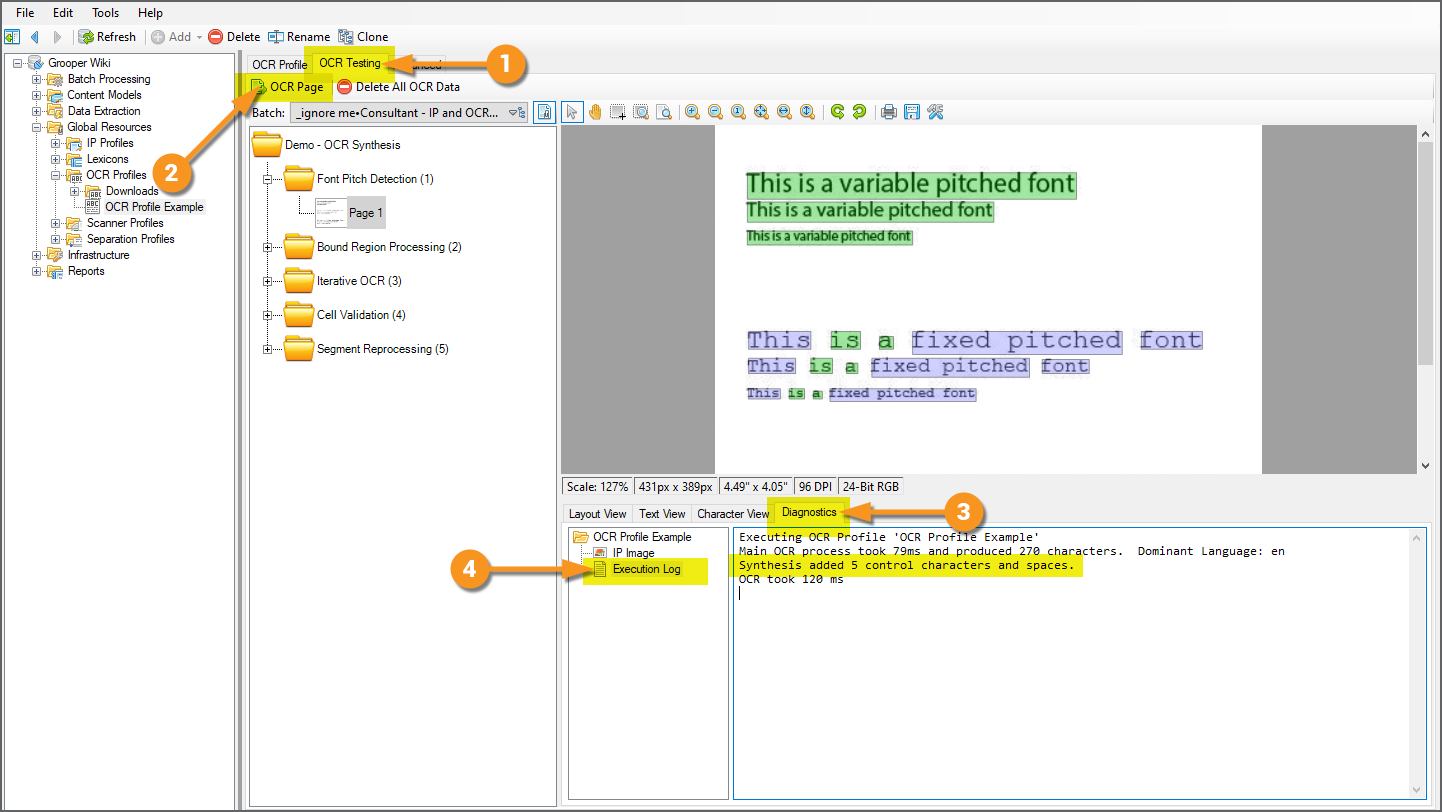
Task: Click the save disk icon
Action: (x=911, y=112)
